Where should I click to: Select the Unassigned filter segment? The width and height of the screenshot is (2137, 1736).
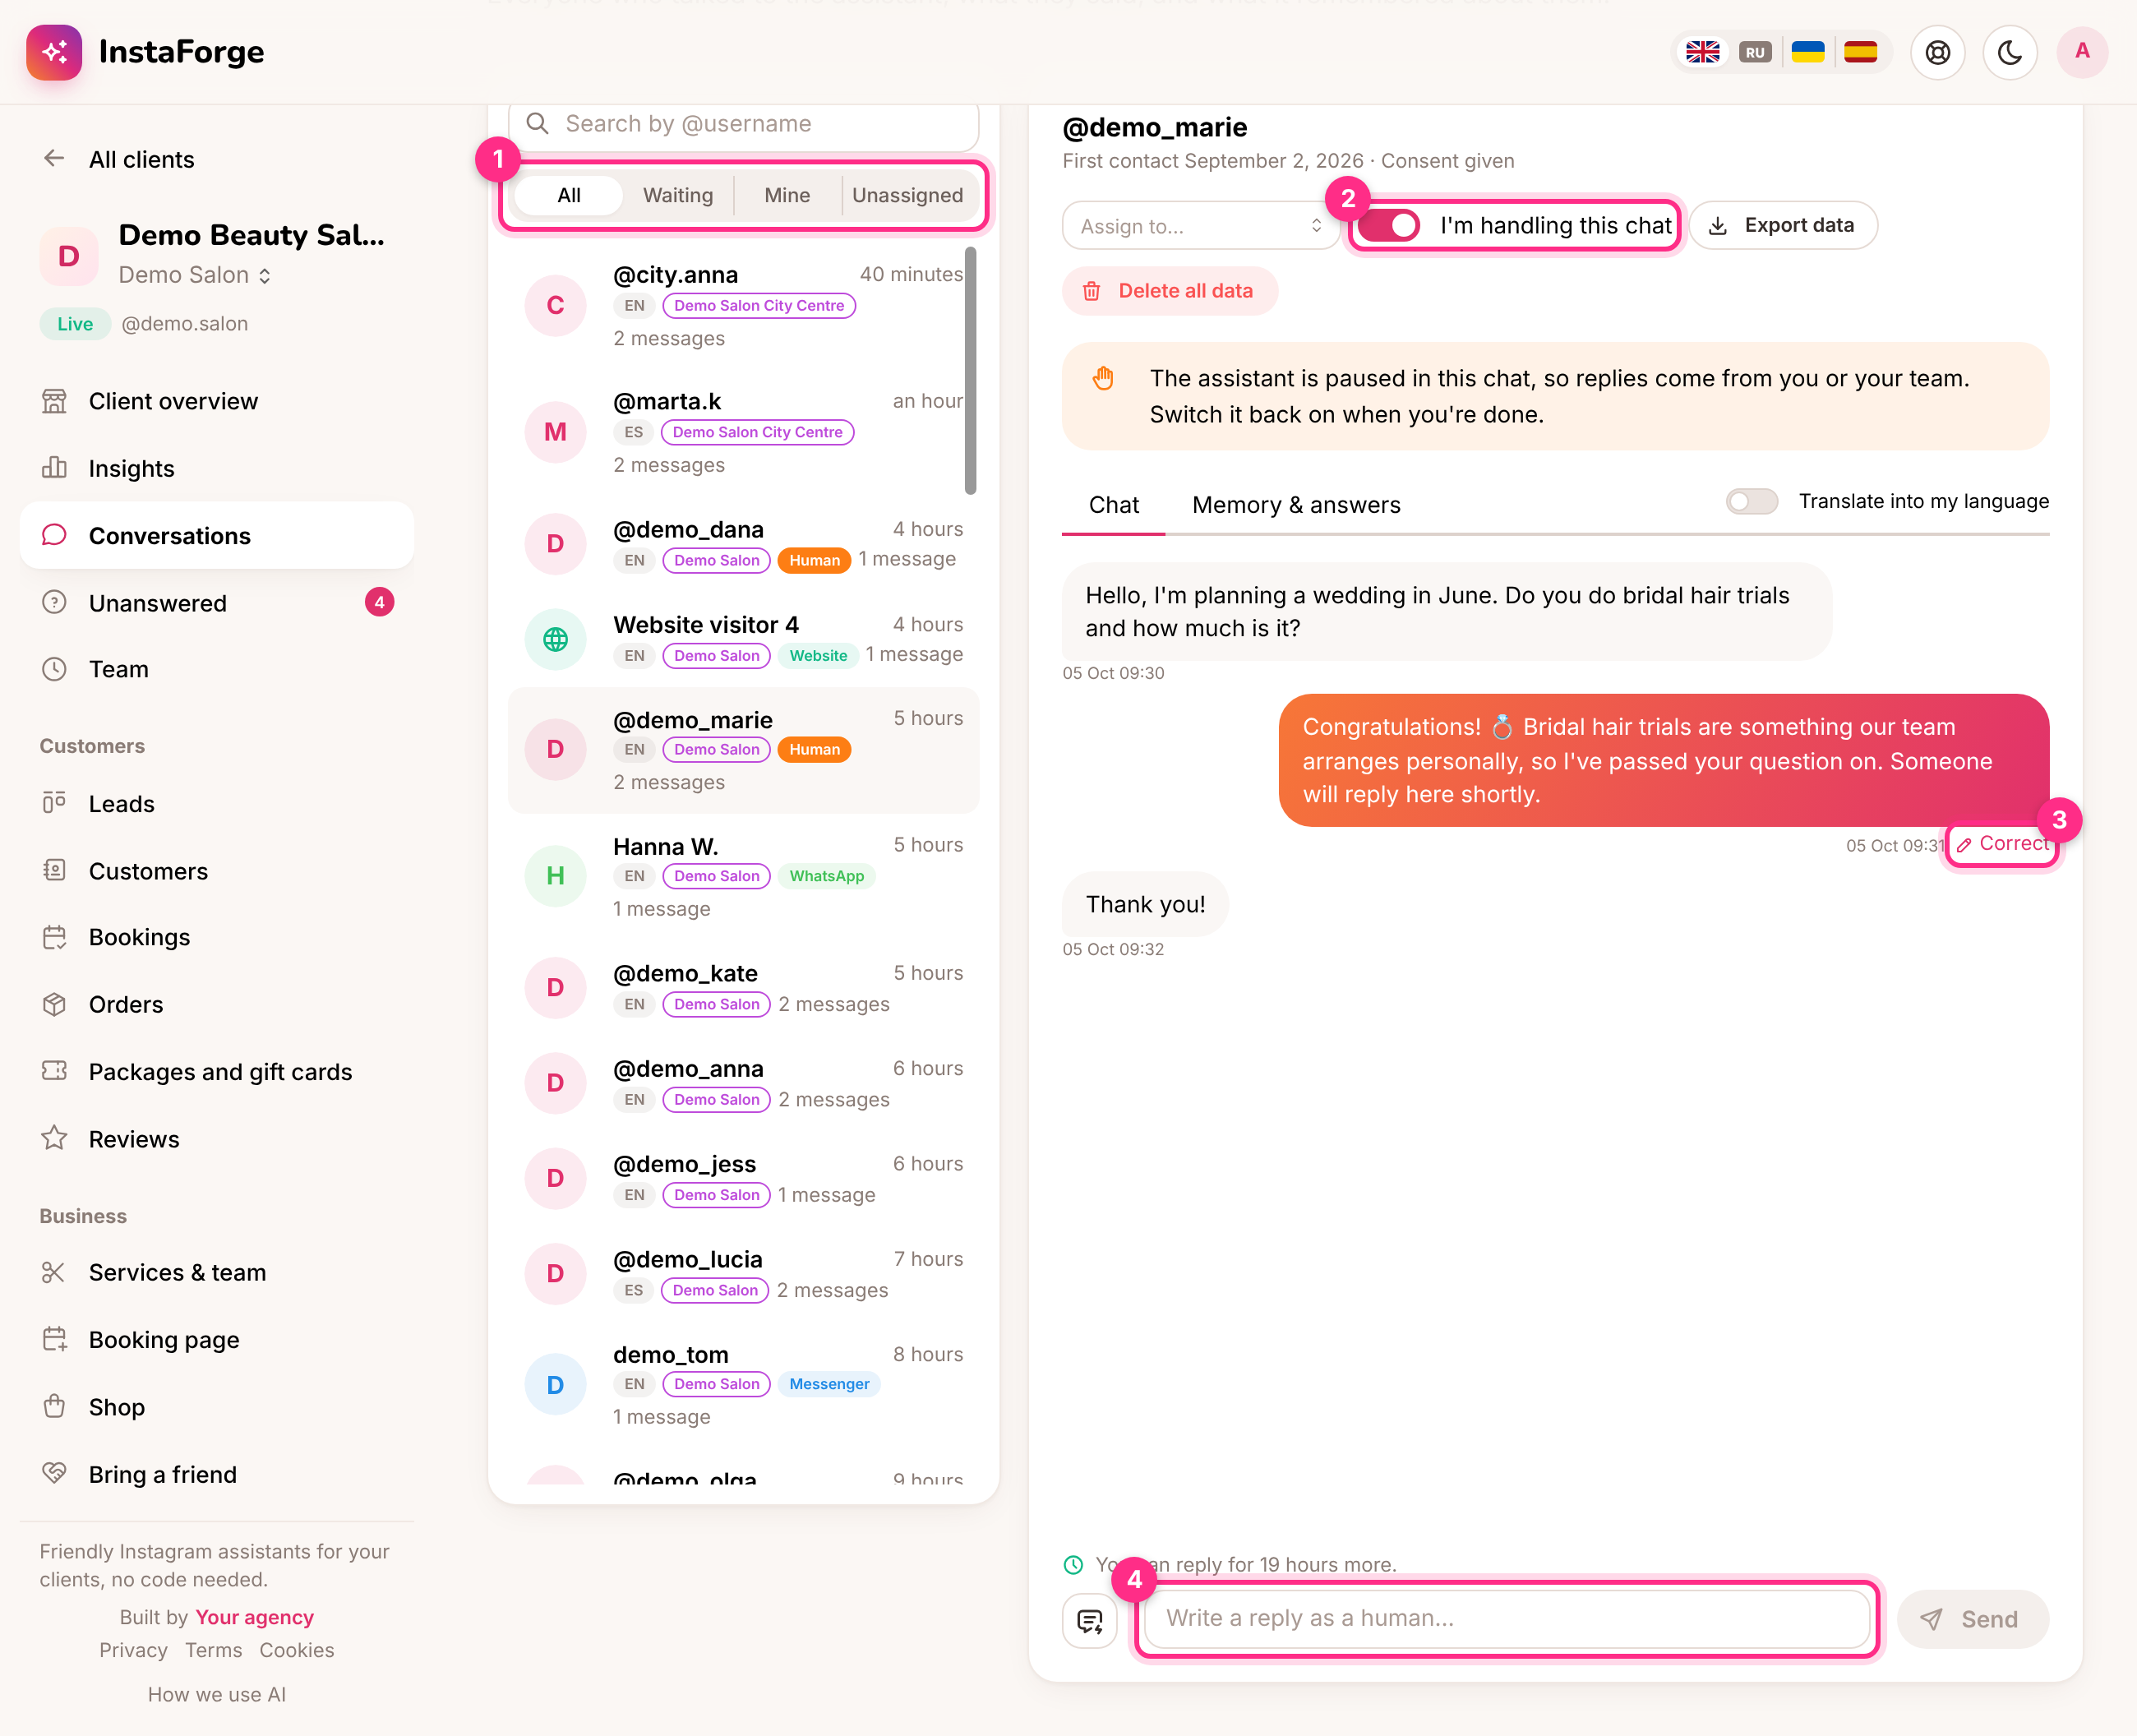tap(907, 195)
